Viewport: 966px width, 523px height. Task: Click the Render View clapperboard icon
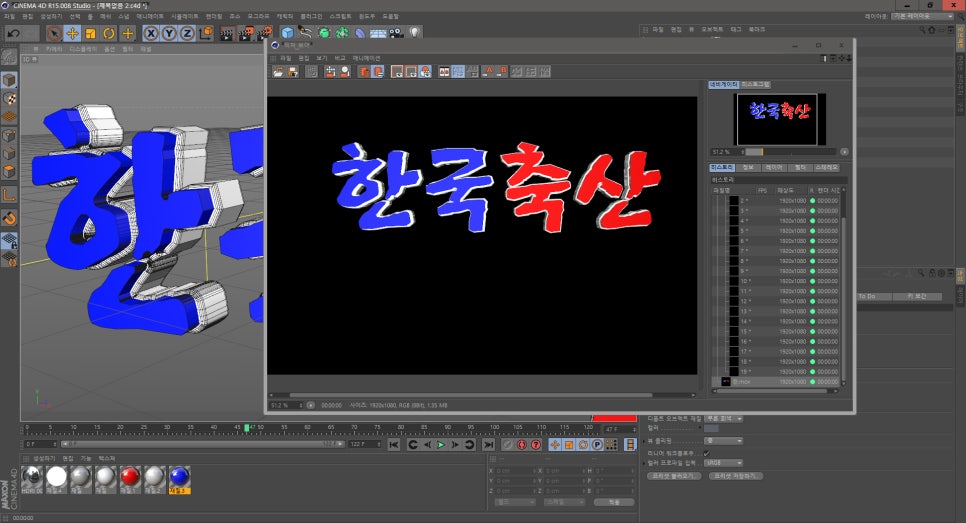pyautogui.click(x=227, y=33)
